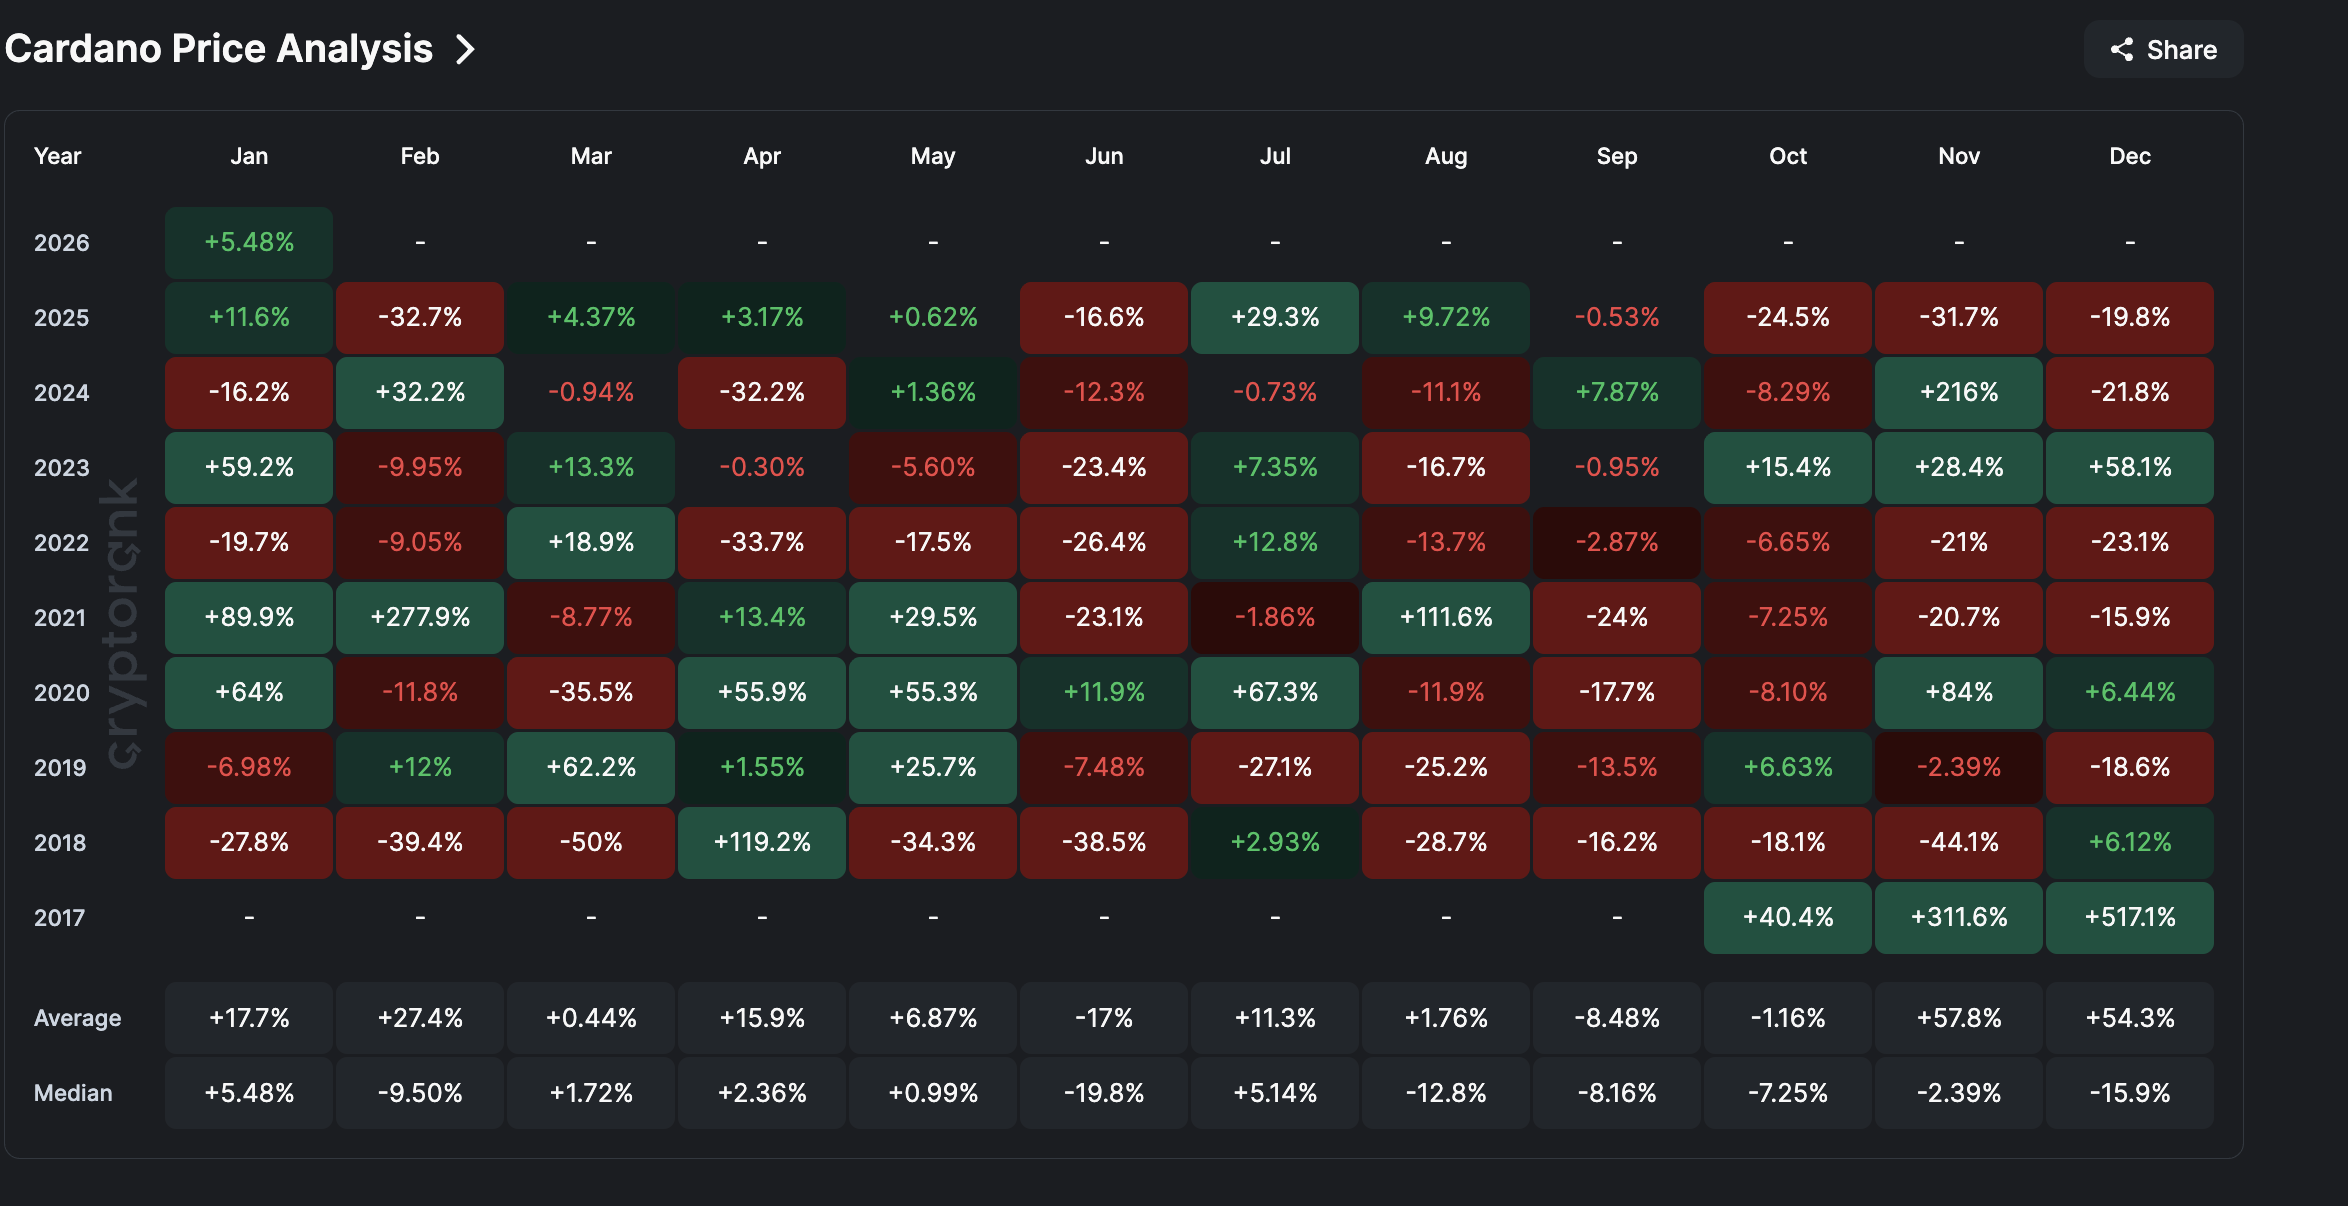
Task: Select the +5.48% January 2026 cell
Action: point(248,242)
